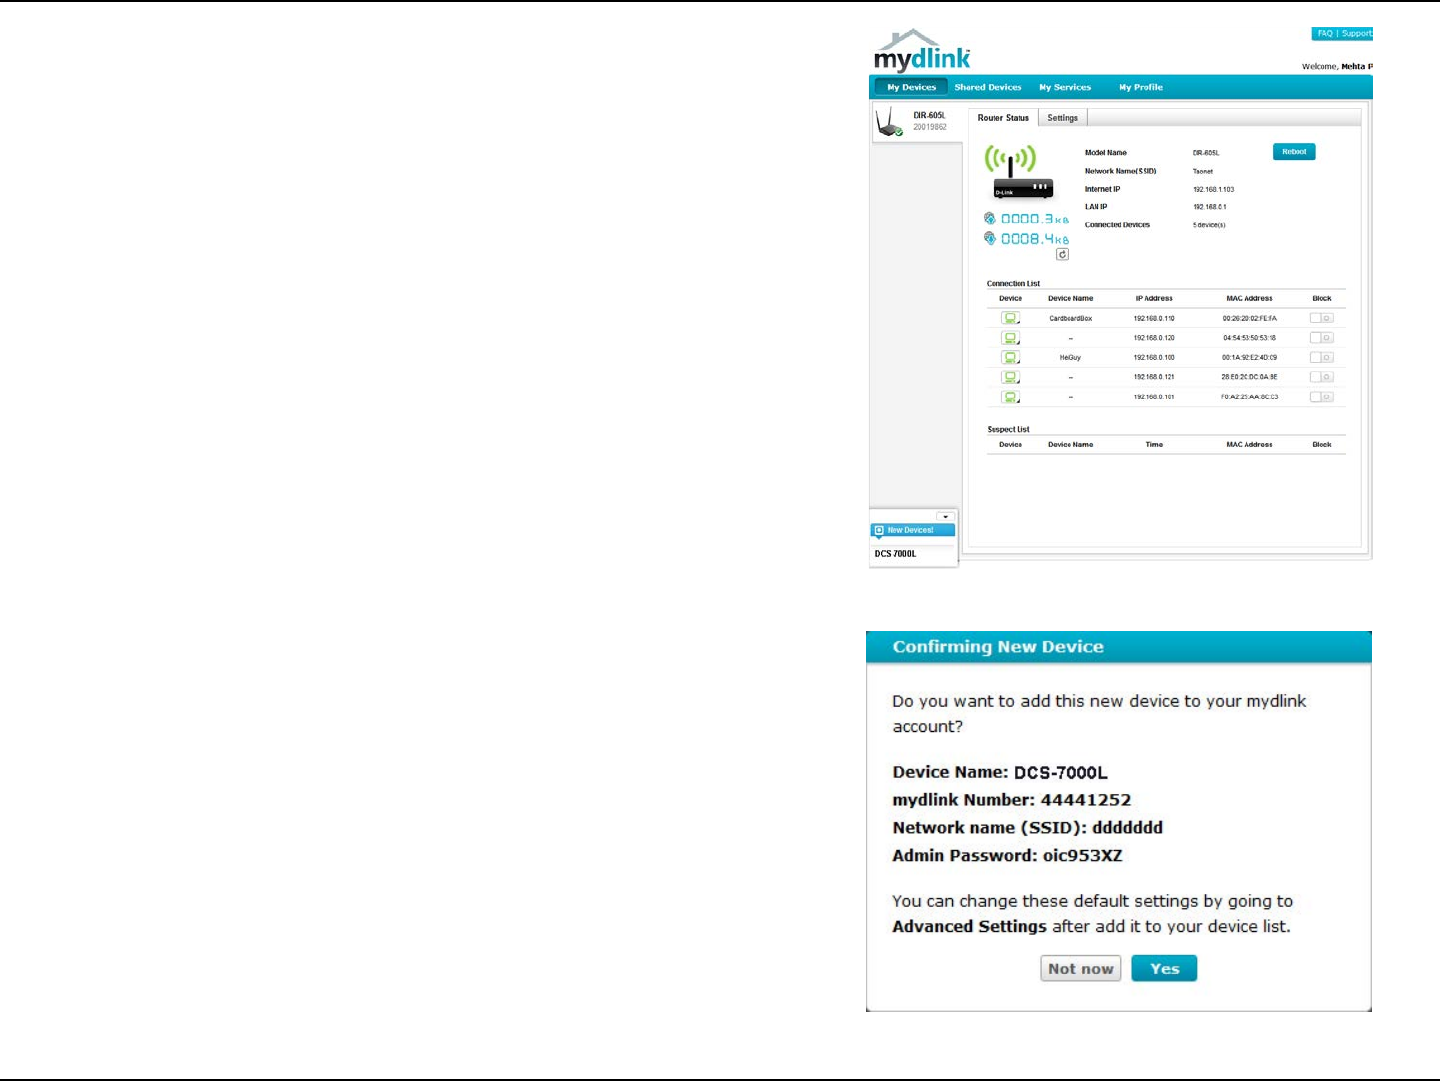Screen dimensions: 1440x1081
Task: Go to My Profile tab
Action: (x=1141, y=87)
